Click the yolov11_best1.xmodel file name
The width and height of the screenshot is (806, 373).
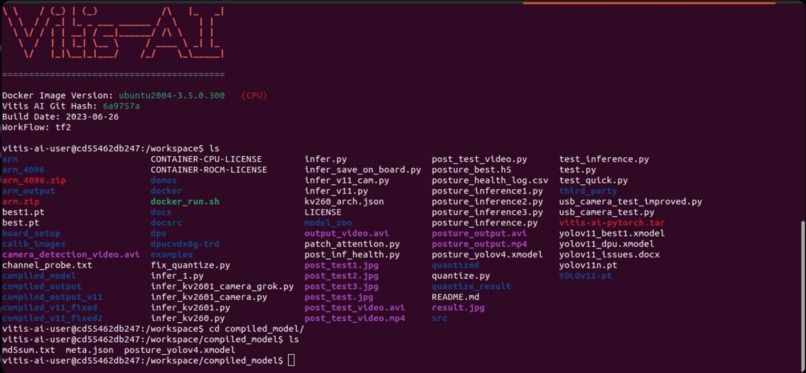(612, 233)
